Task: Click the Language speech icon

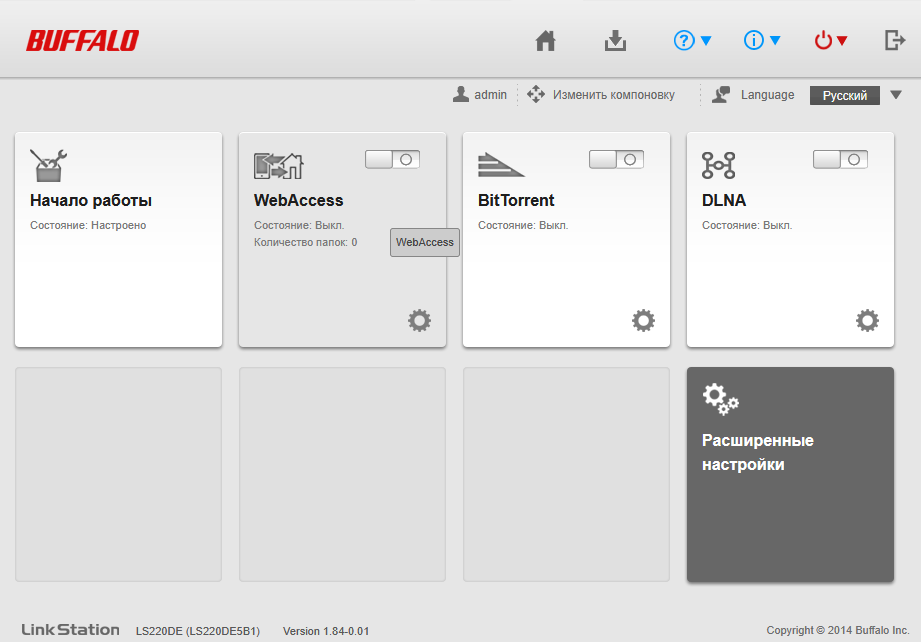Action: [x=721, y=94]
